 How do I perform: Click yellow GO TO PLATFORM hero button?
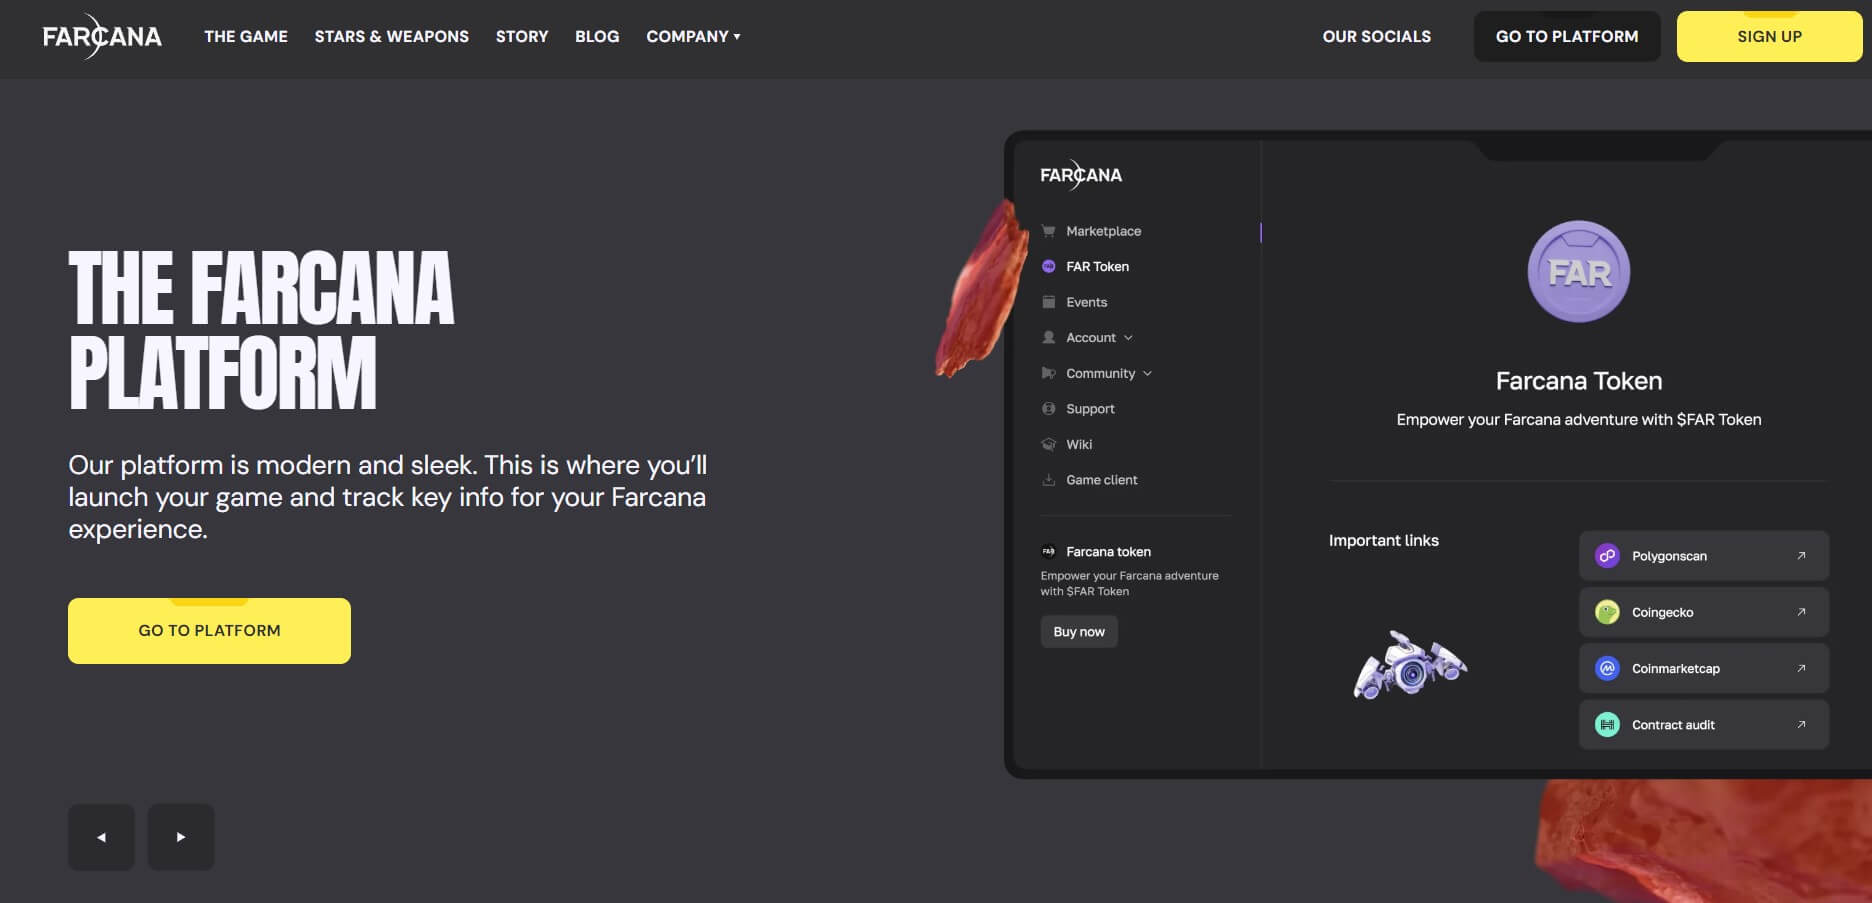click(209, 631)
